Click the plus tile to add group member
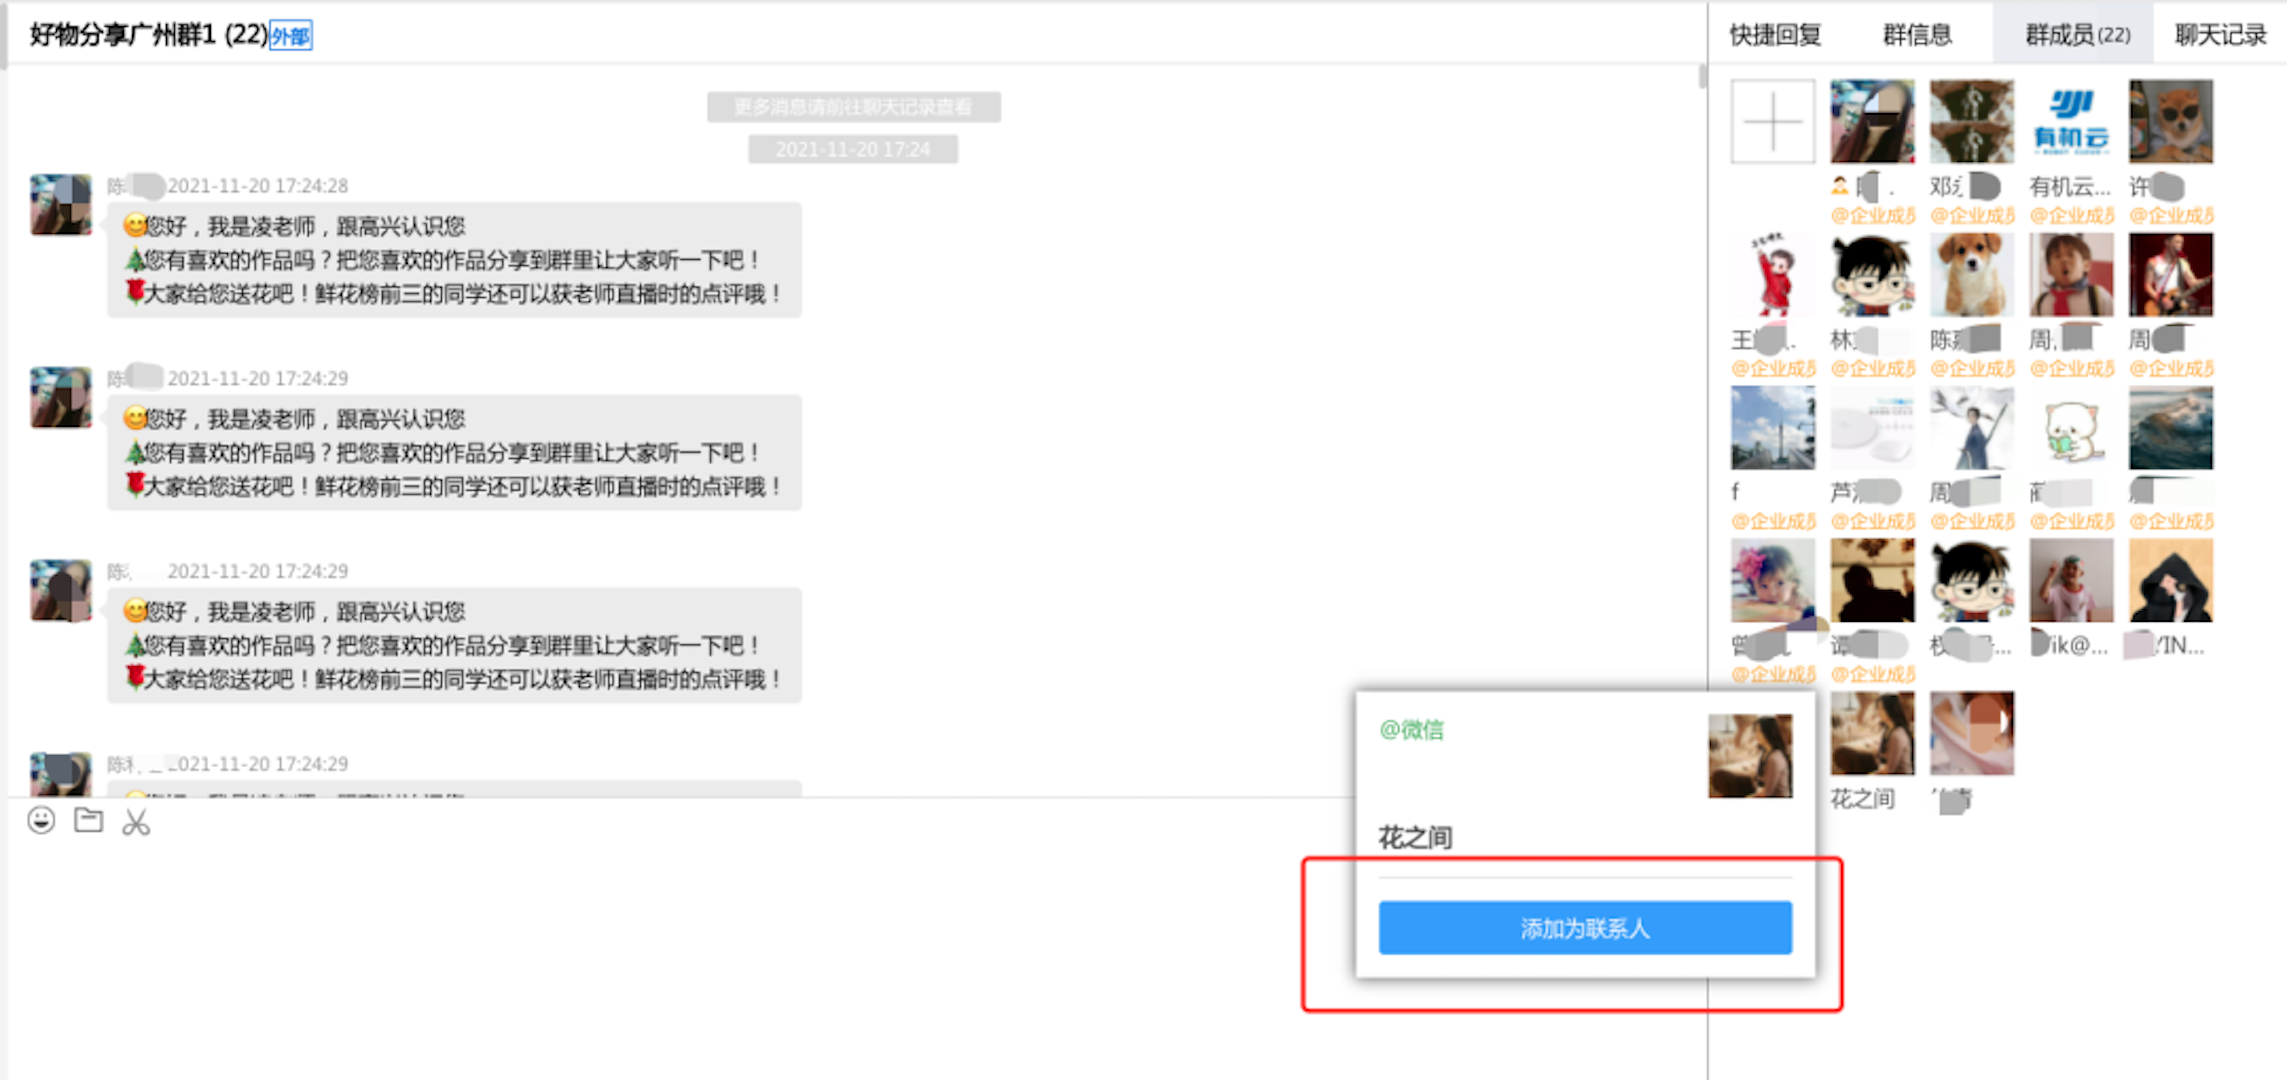2287x1080 pixels. (1772, 120)
